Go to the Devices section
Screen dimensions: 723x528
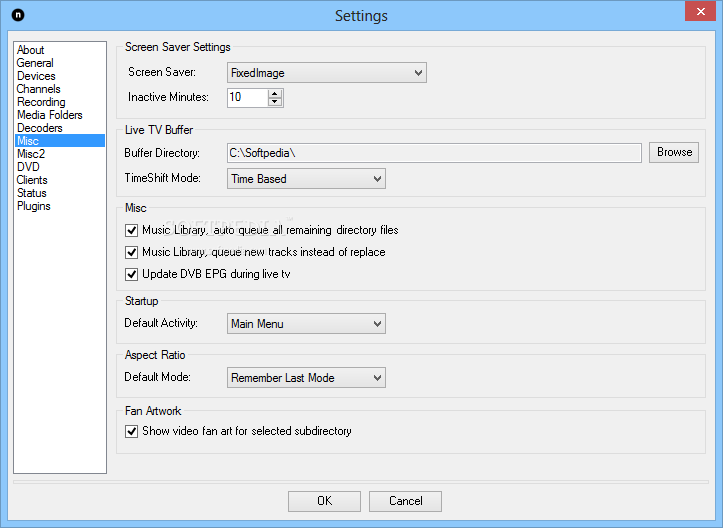point(36,76)
